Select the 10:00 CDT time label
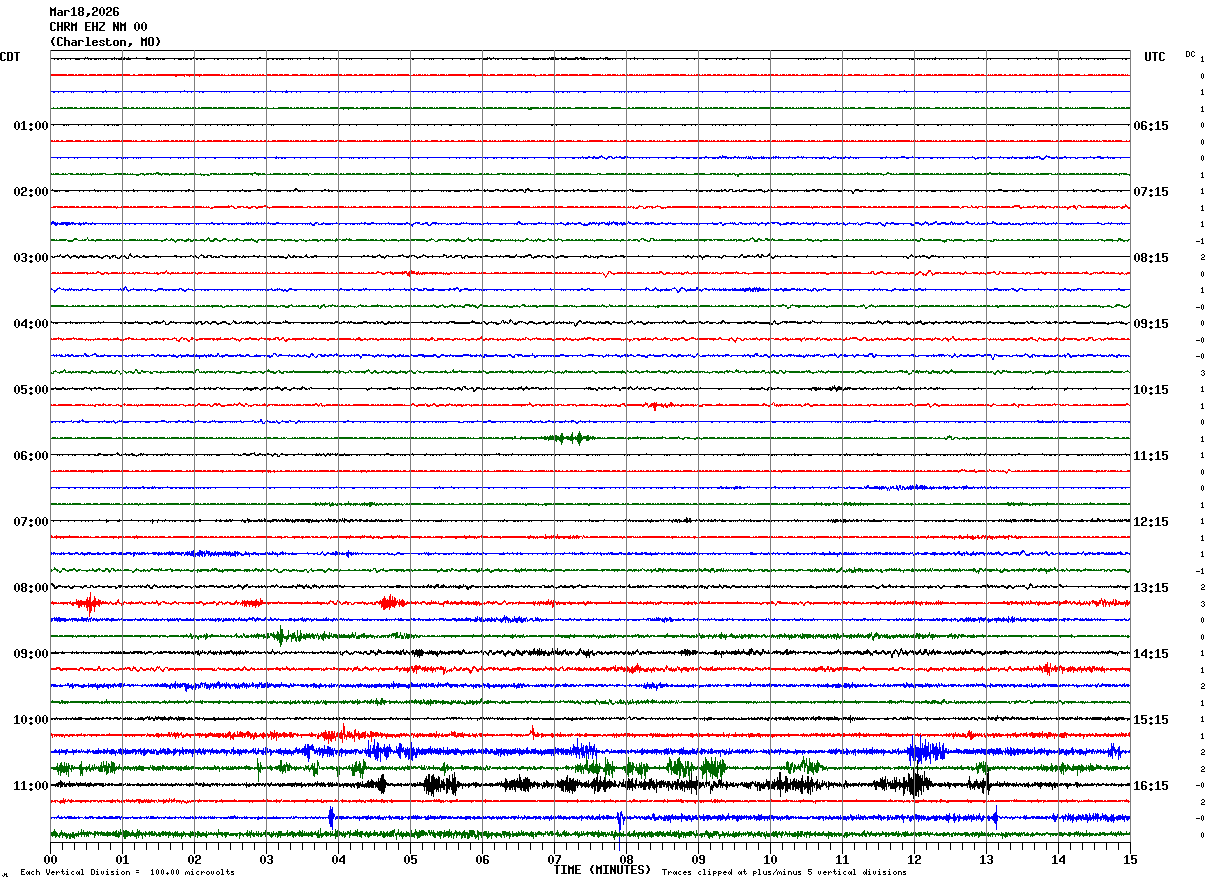Screen dimensions: 1210x886 coord(31,720)
